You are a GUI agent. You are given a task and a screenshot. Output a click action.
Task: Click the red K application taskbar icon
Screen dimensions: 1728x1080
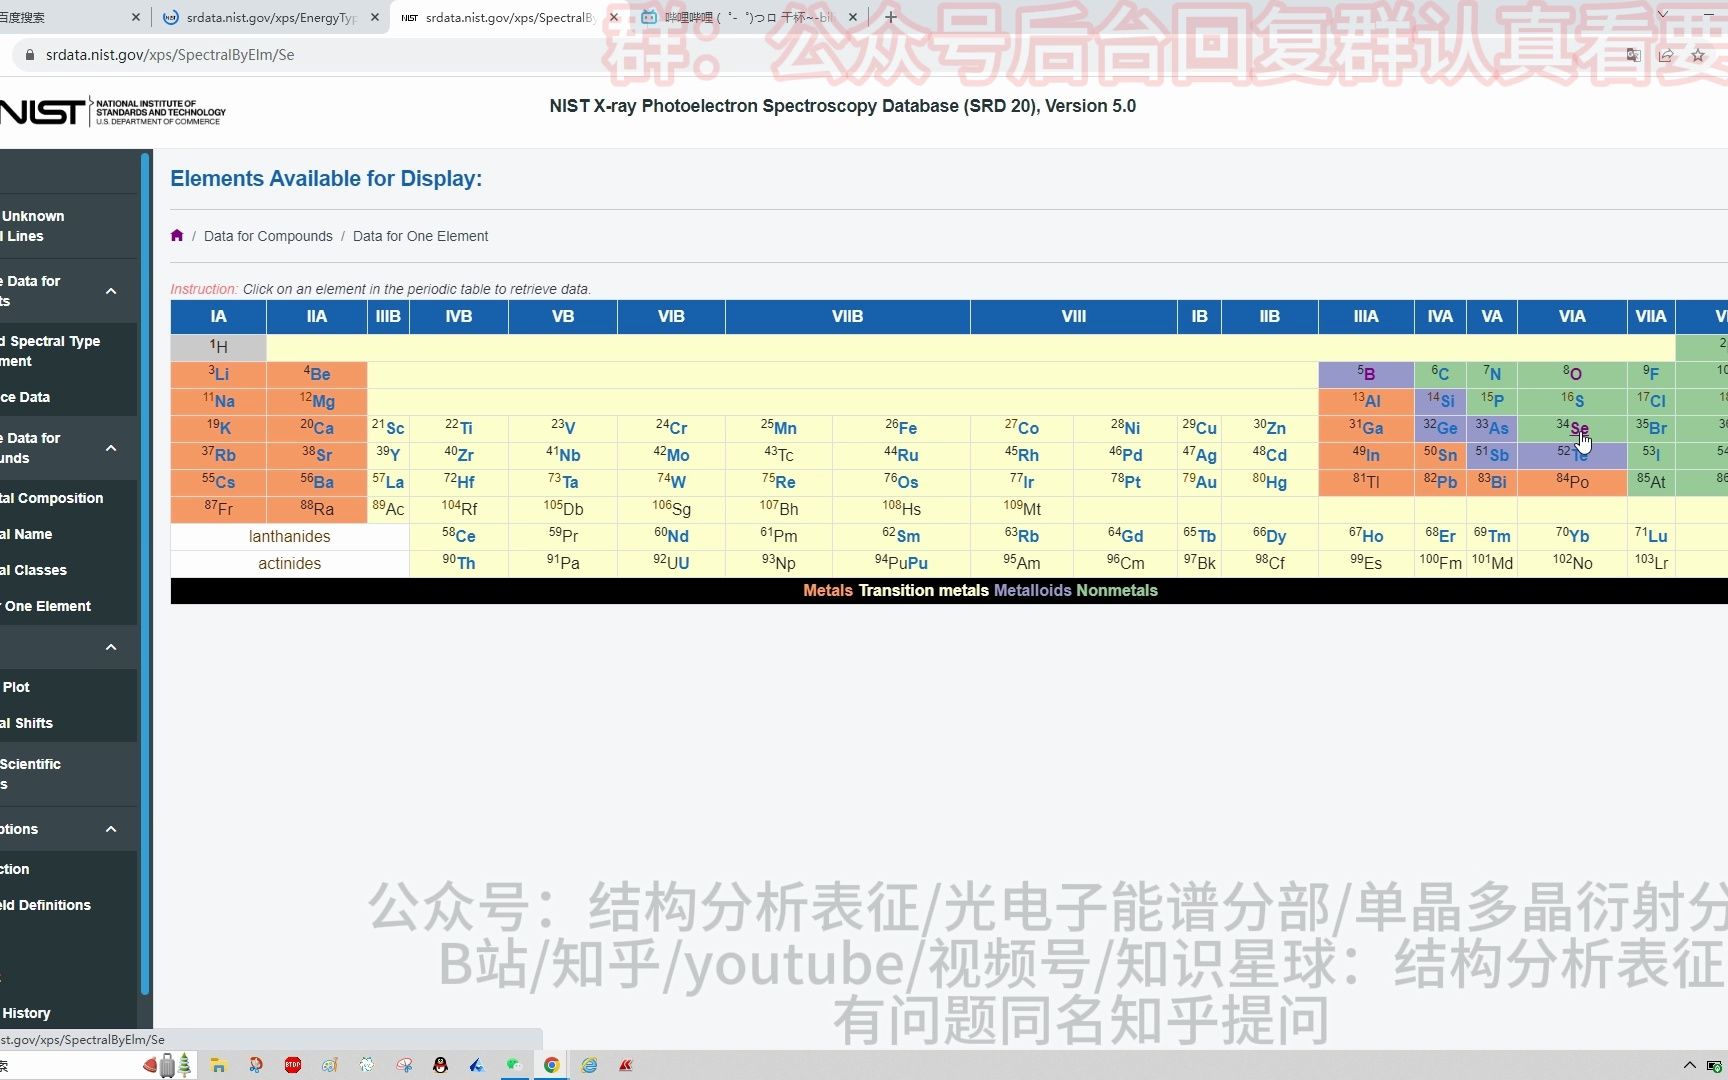(x=626, y=1065)
